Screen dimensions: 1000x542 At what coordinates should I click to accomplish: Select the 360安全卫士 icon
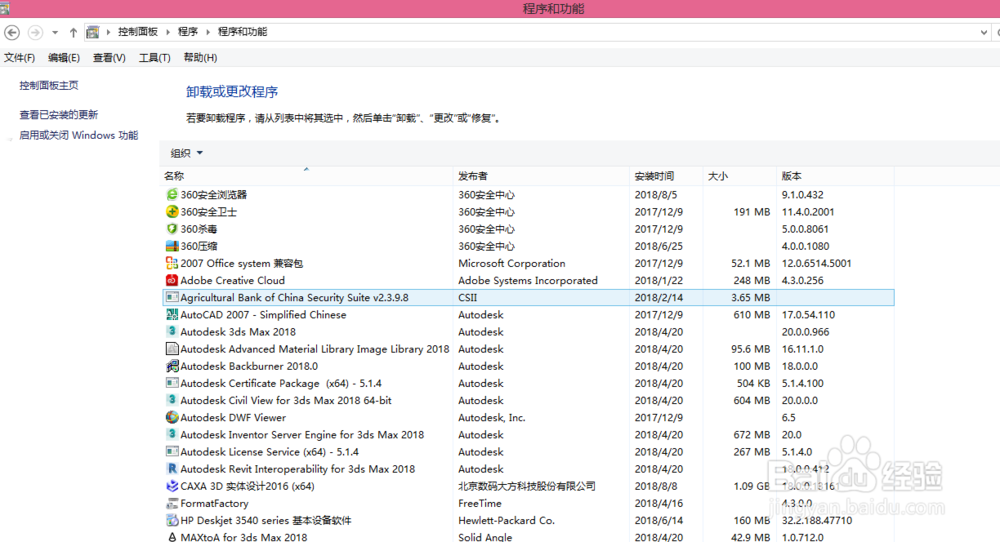coord(172,212)
